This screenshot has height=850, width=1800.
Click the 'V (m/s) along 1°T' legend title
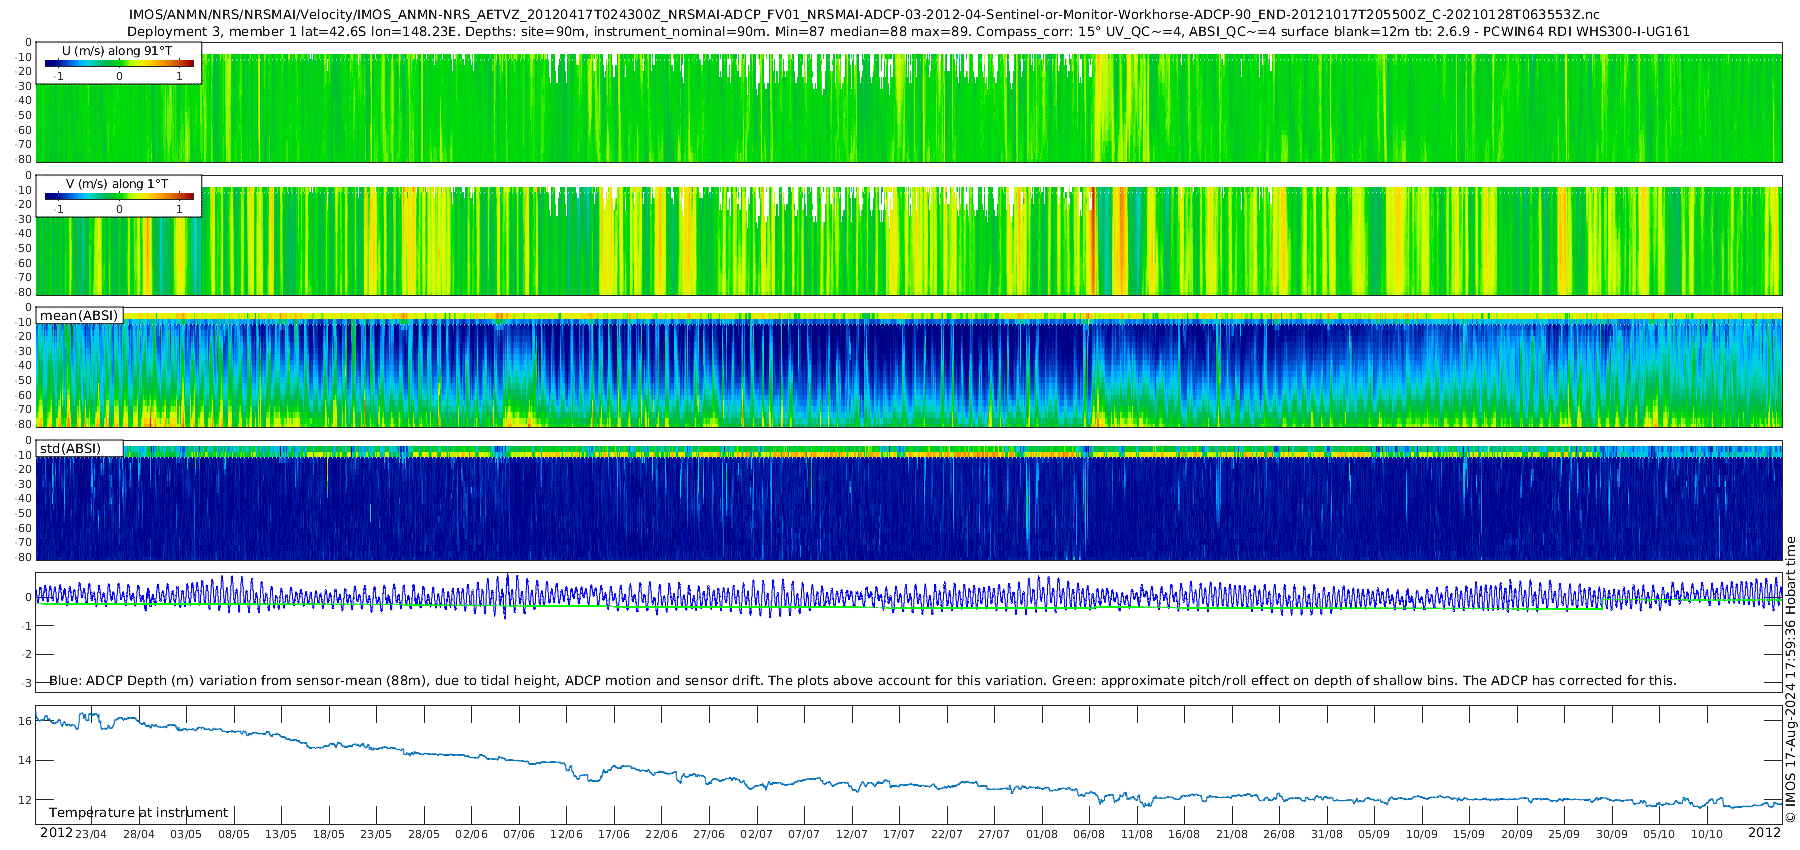[117, 184]
